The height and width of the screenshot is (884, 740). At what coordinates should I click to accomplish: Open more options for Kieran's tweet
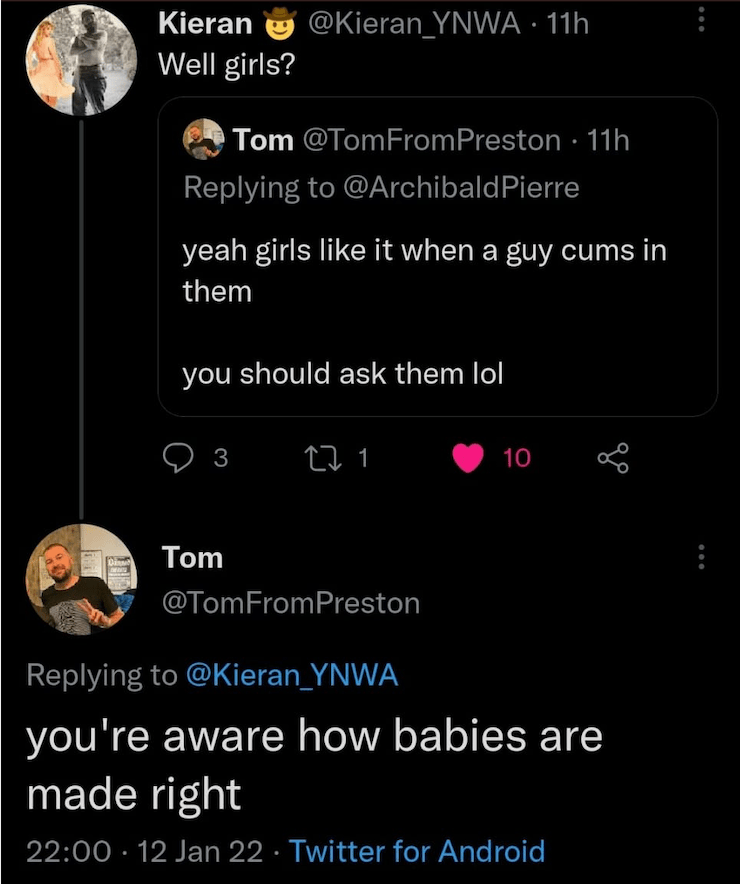[701, 22]
